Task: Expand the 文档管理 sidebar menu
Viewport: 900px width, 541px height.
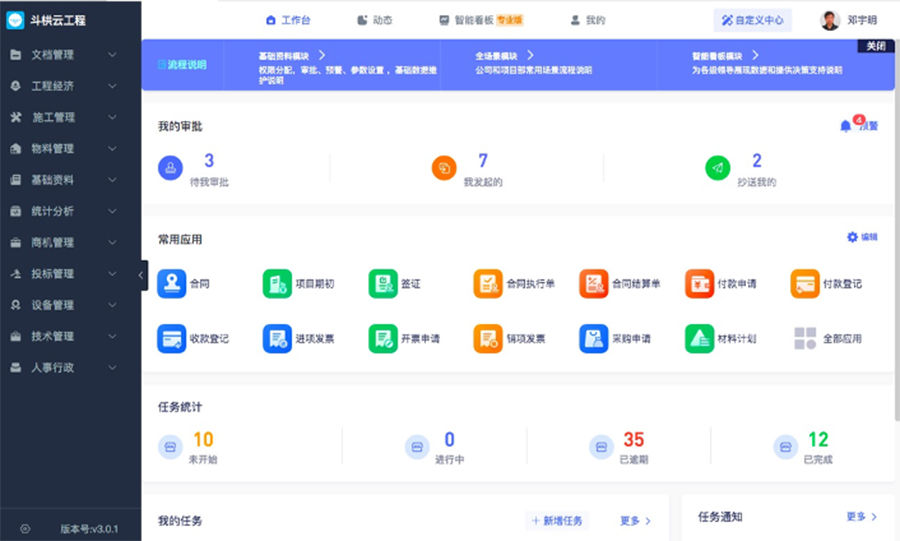Action: tap(70, 55)
